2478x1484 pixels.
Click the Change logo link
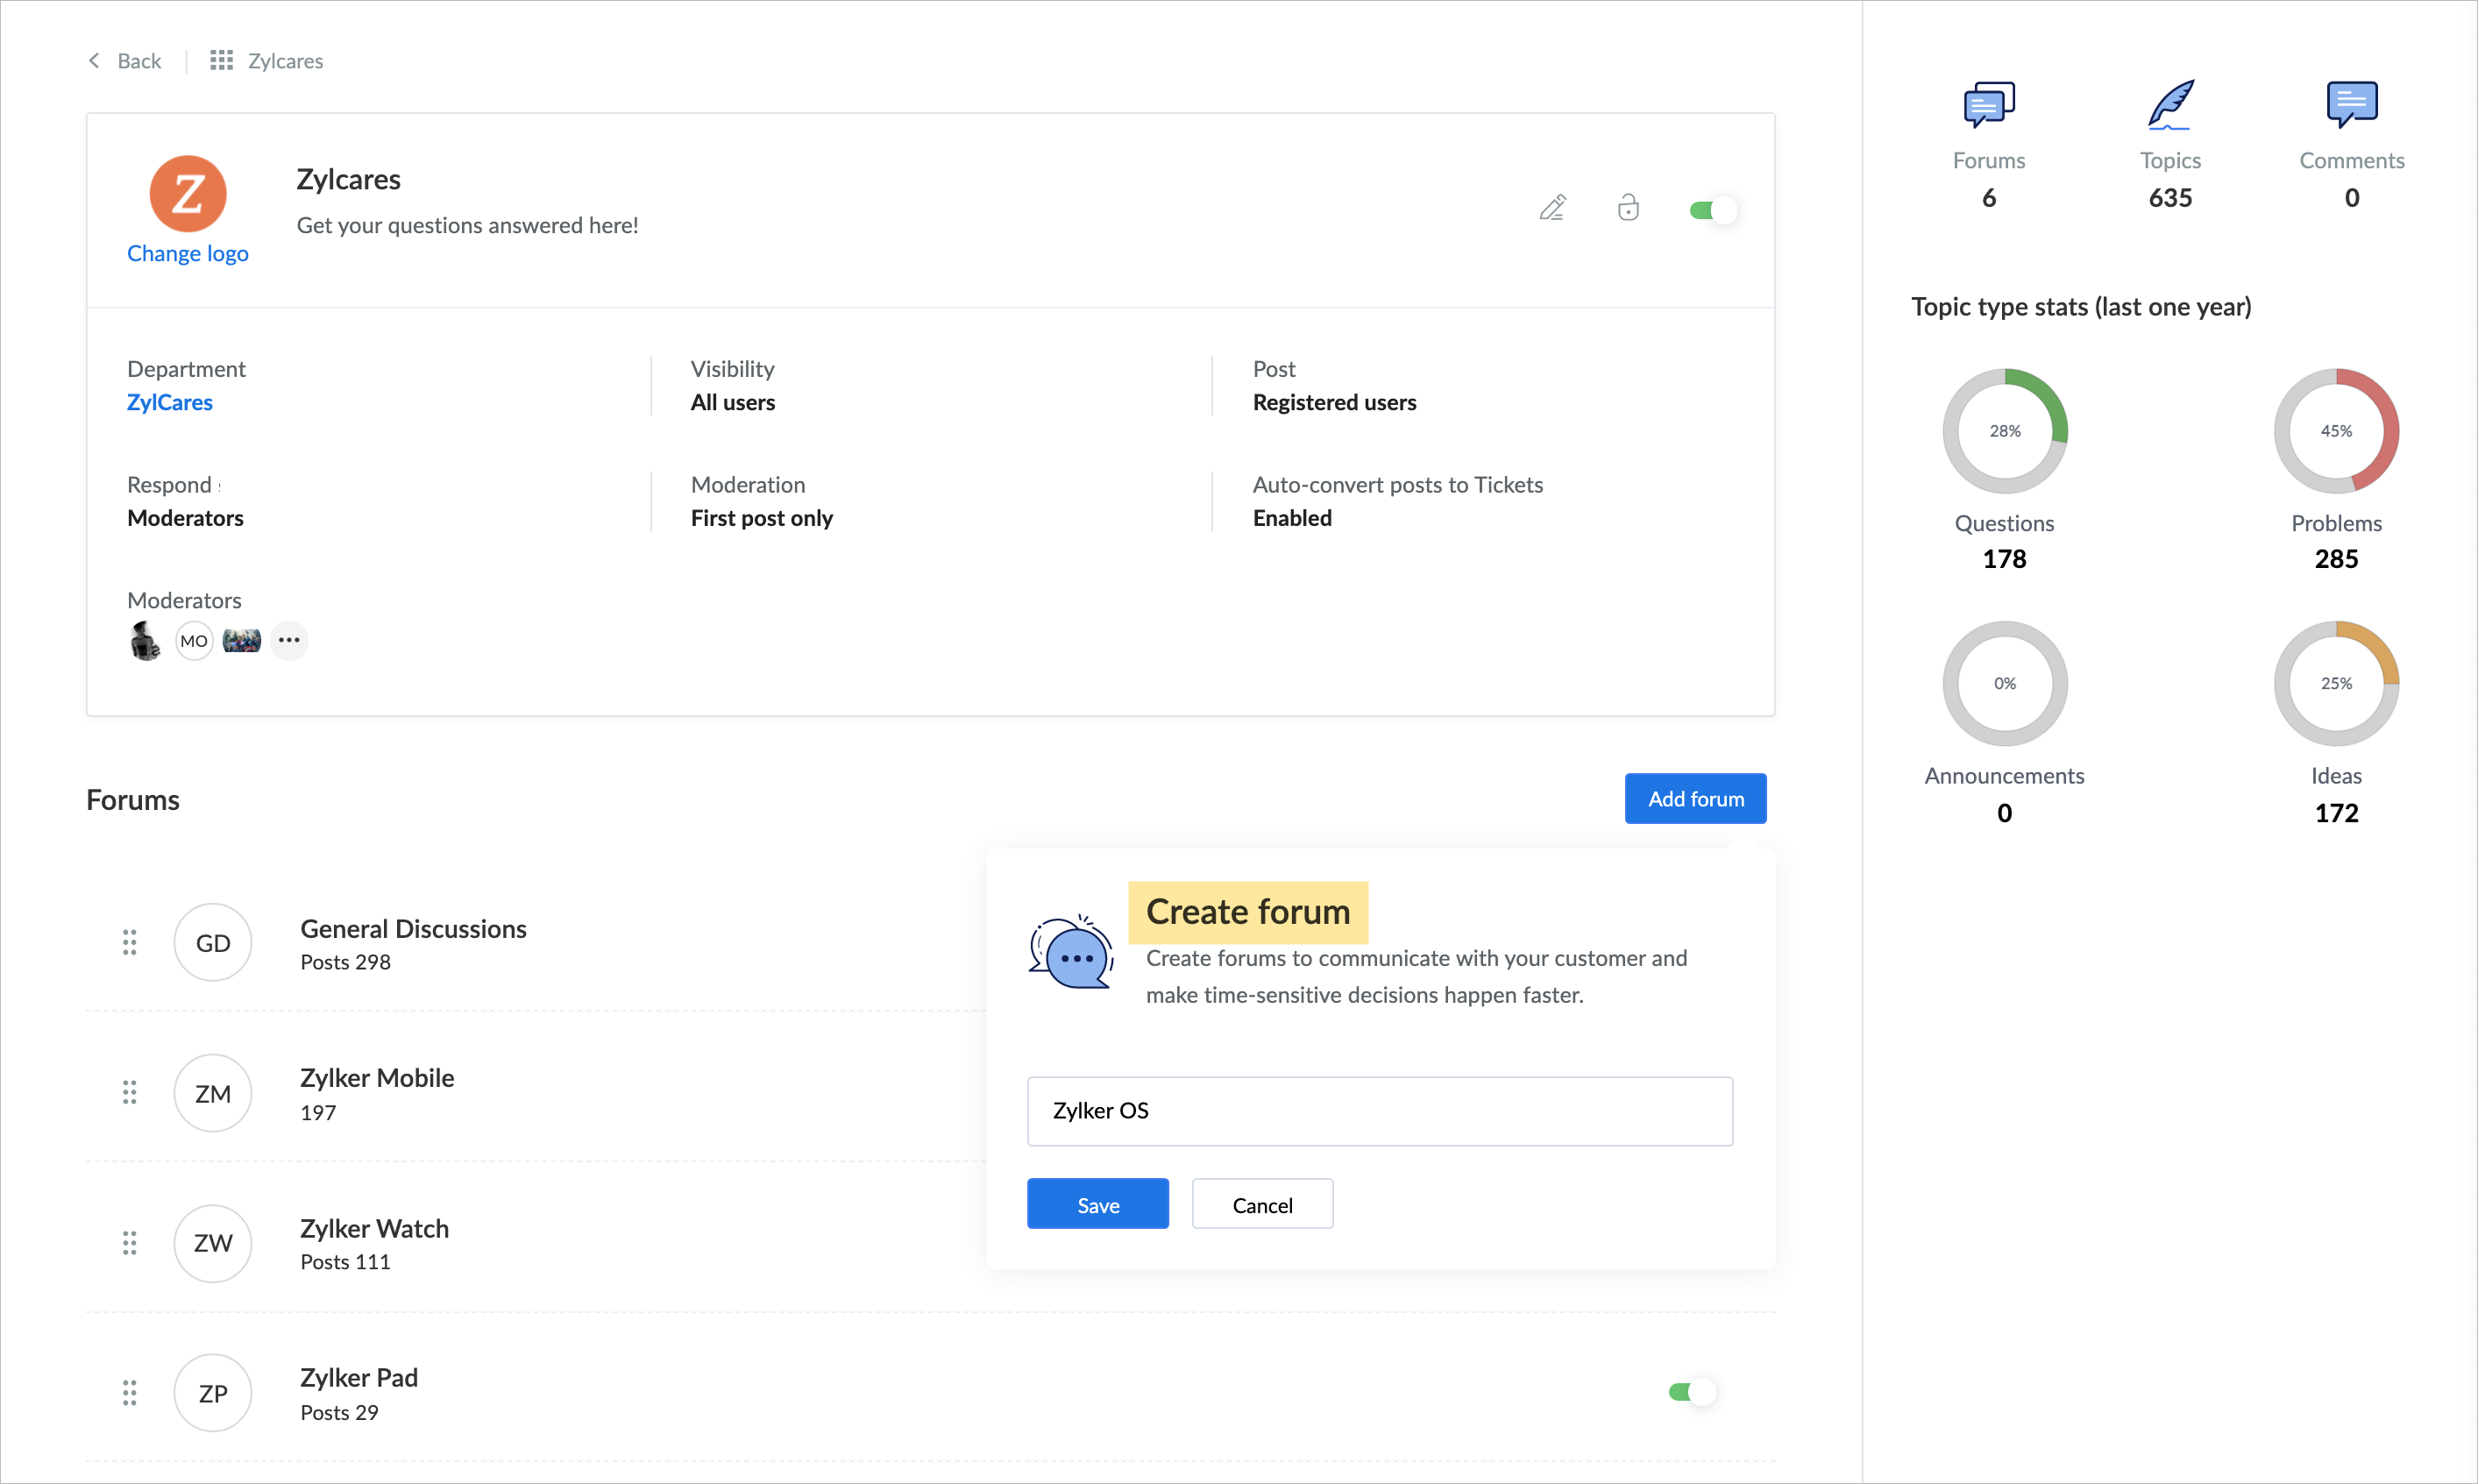187,253
